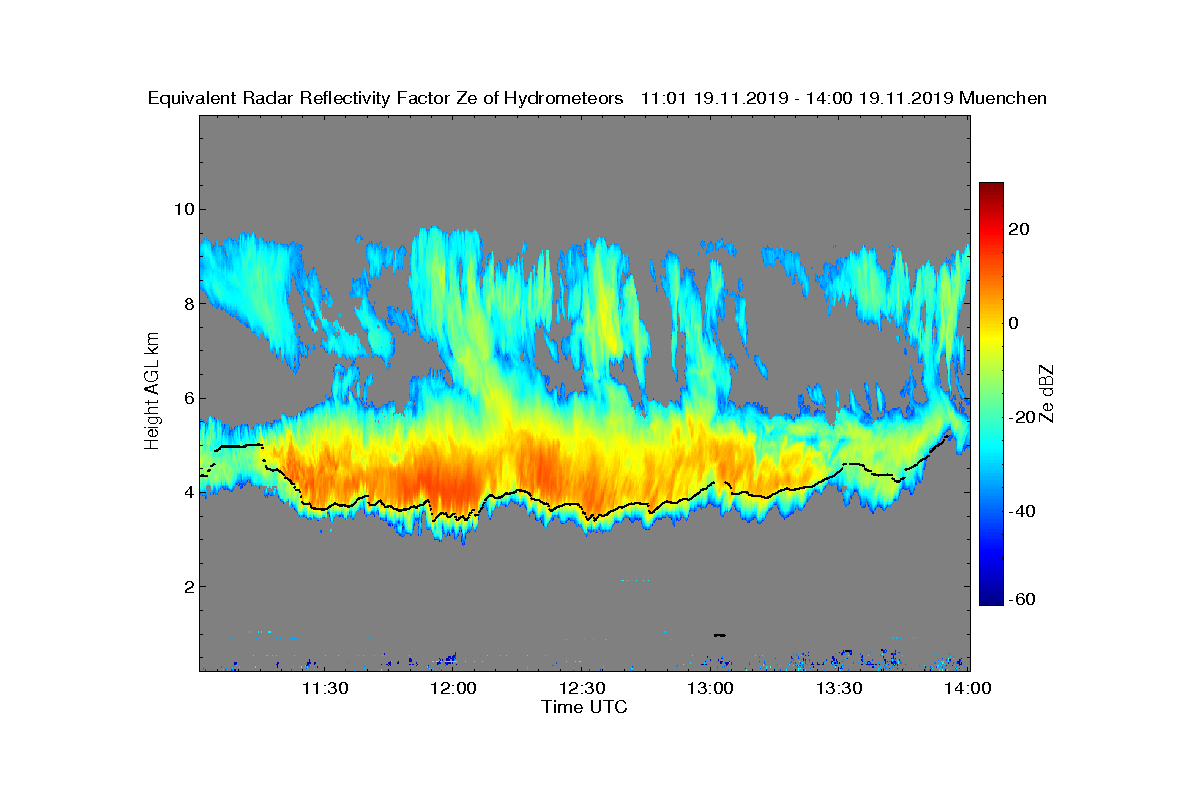The image size is (1200, 800).
Task: Click the colorbar 20 label
Action: tap(1019, 230)
